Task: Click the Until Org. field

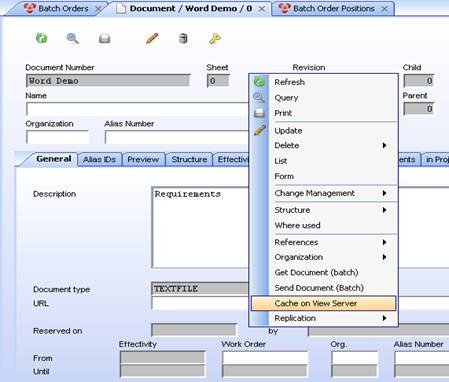Action: tap(355, 371)
